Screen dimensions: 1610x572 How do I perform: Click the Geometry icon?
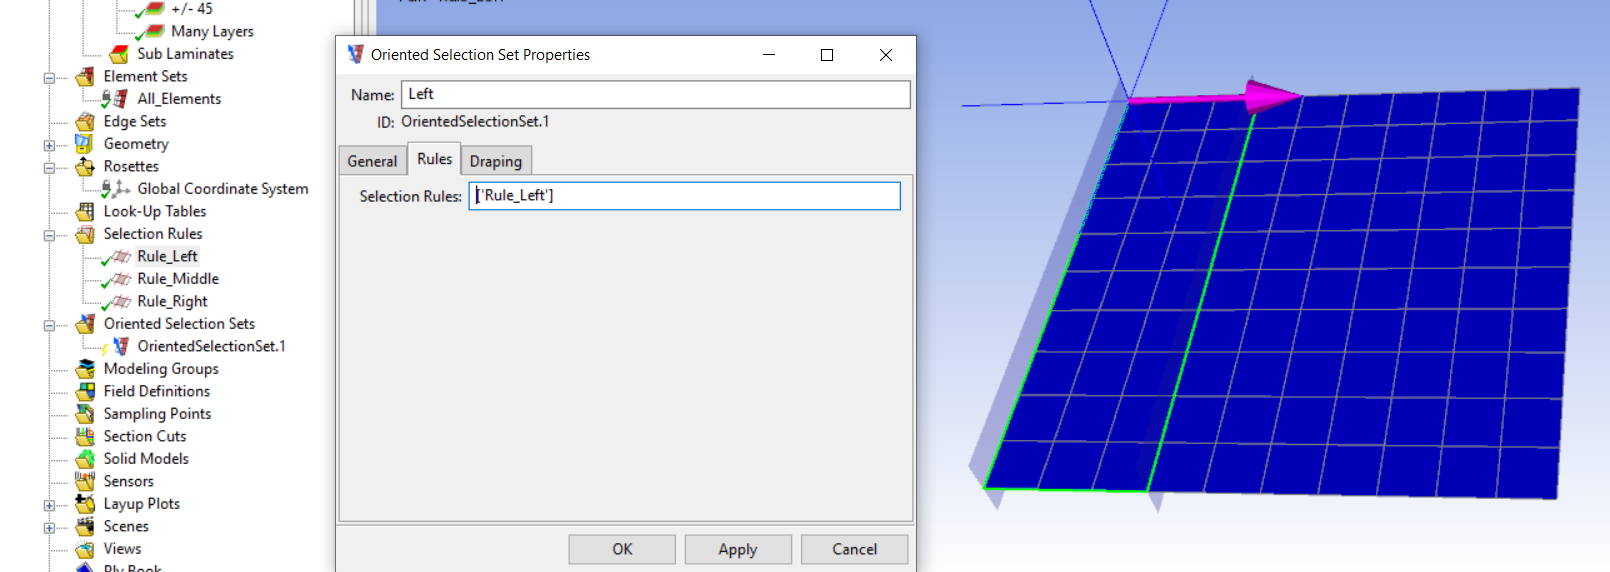tap(85, 144)
